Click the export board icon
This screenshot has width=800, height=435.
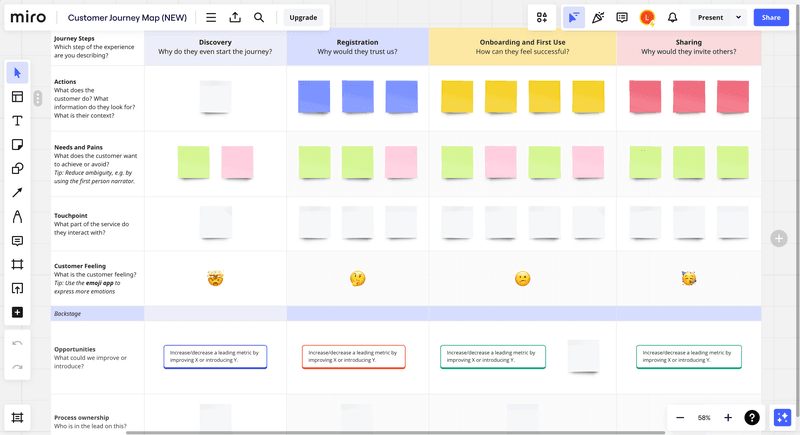click(x=235, y=17)
